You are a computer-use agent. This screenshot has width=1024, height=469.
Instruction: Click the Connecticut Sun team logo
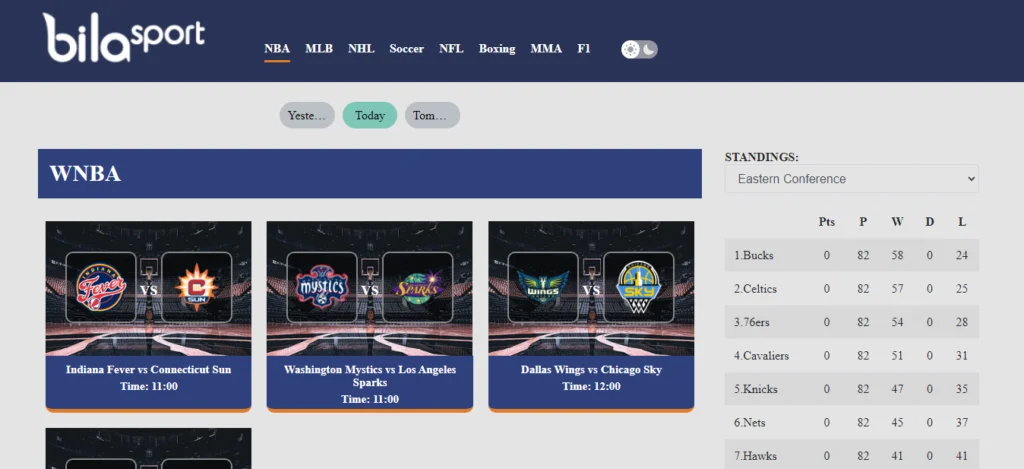click(197, 287)
